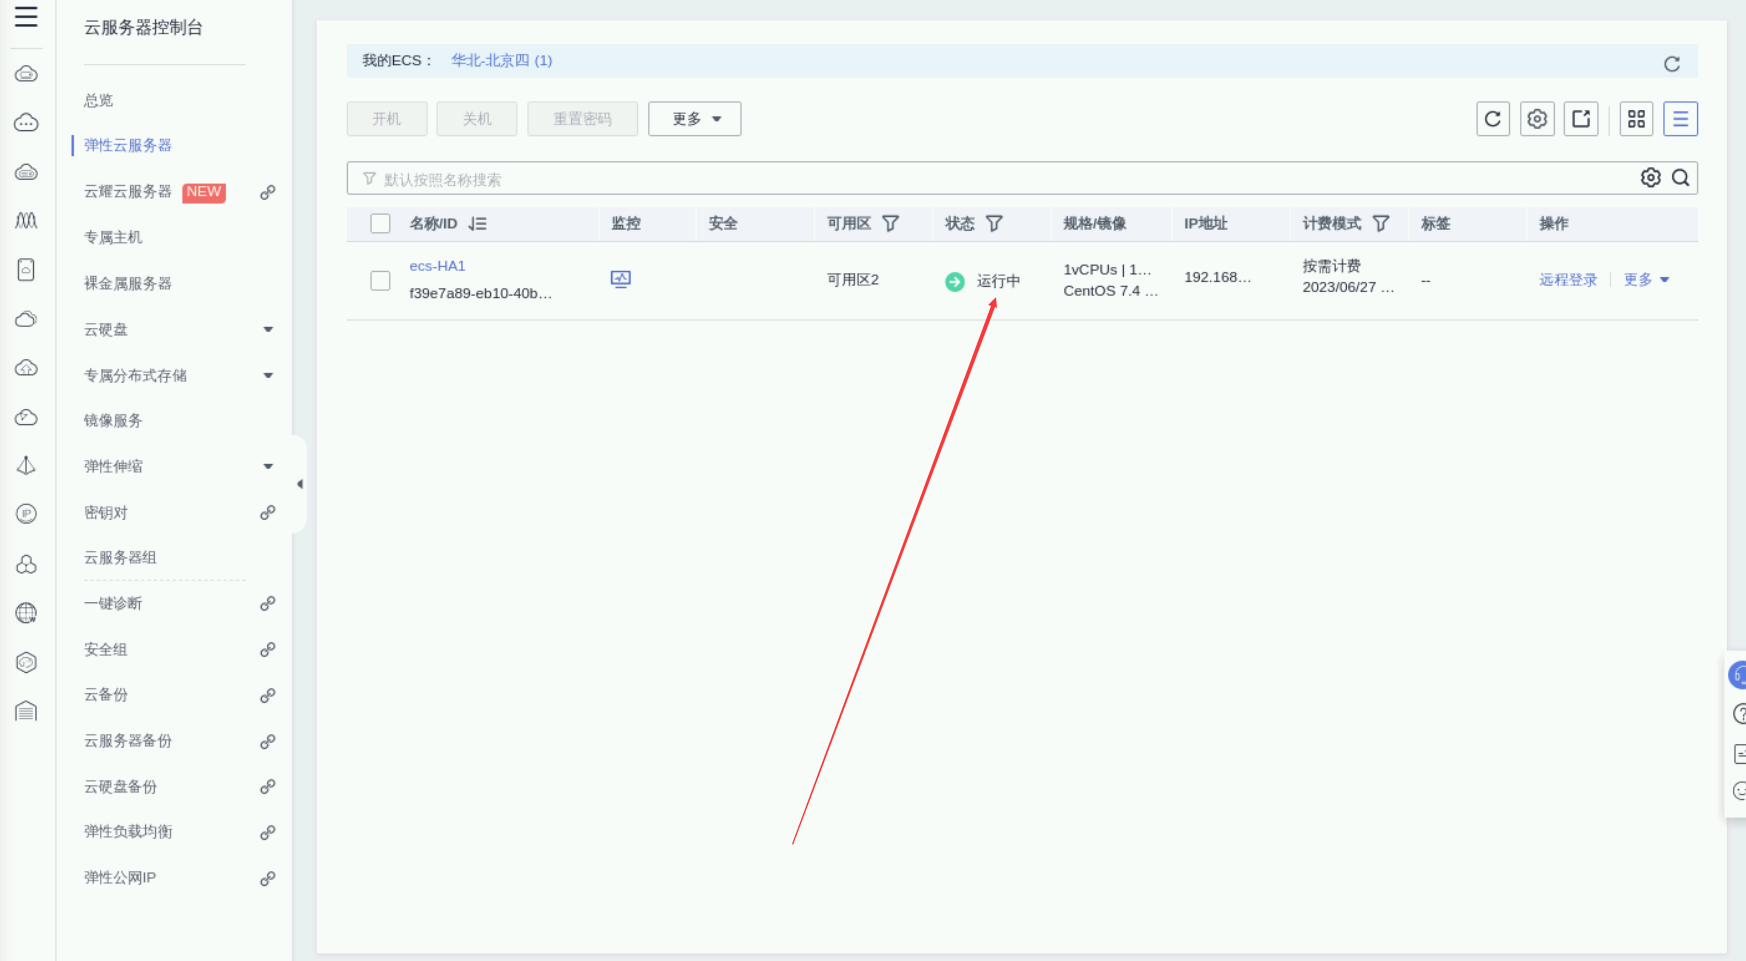Open monitoring chart icon for ecs-HA1
Screen dimensions: 1746x961
(621, 279)
